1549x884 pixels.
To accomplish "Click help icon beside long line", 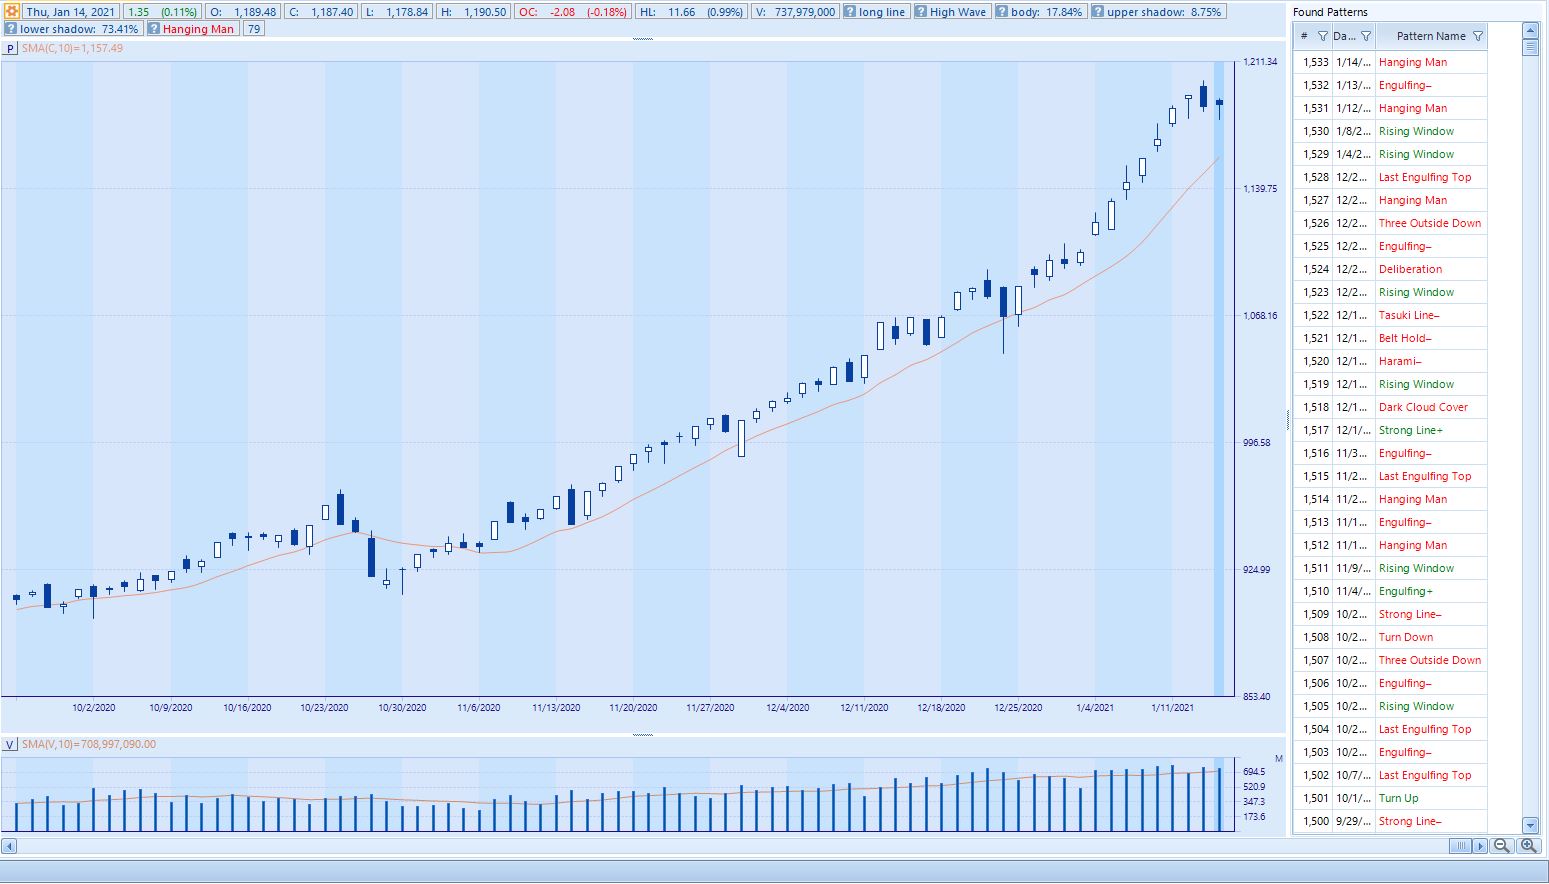I will 849,12.
